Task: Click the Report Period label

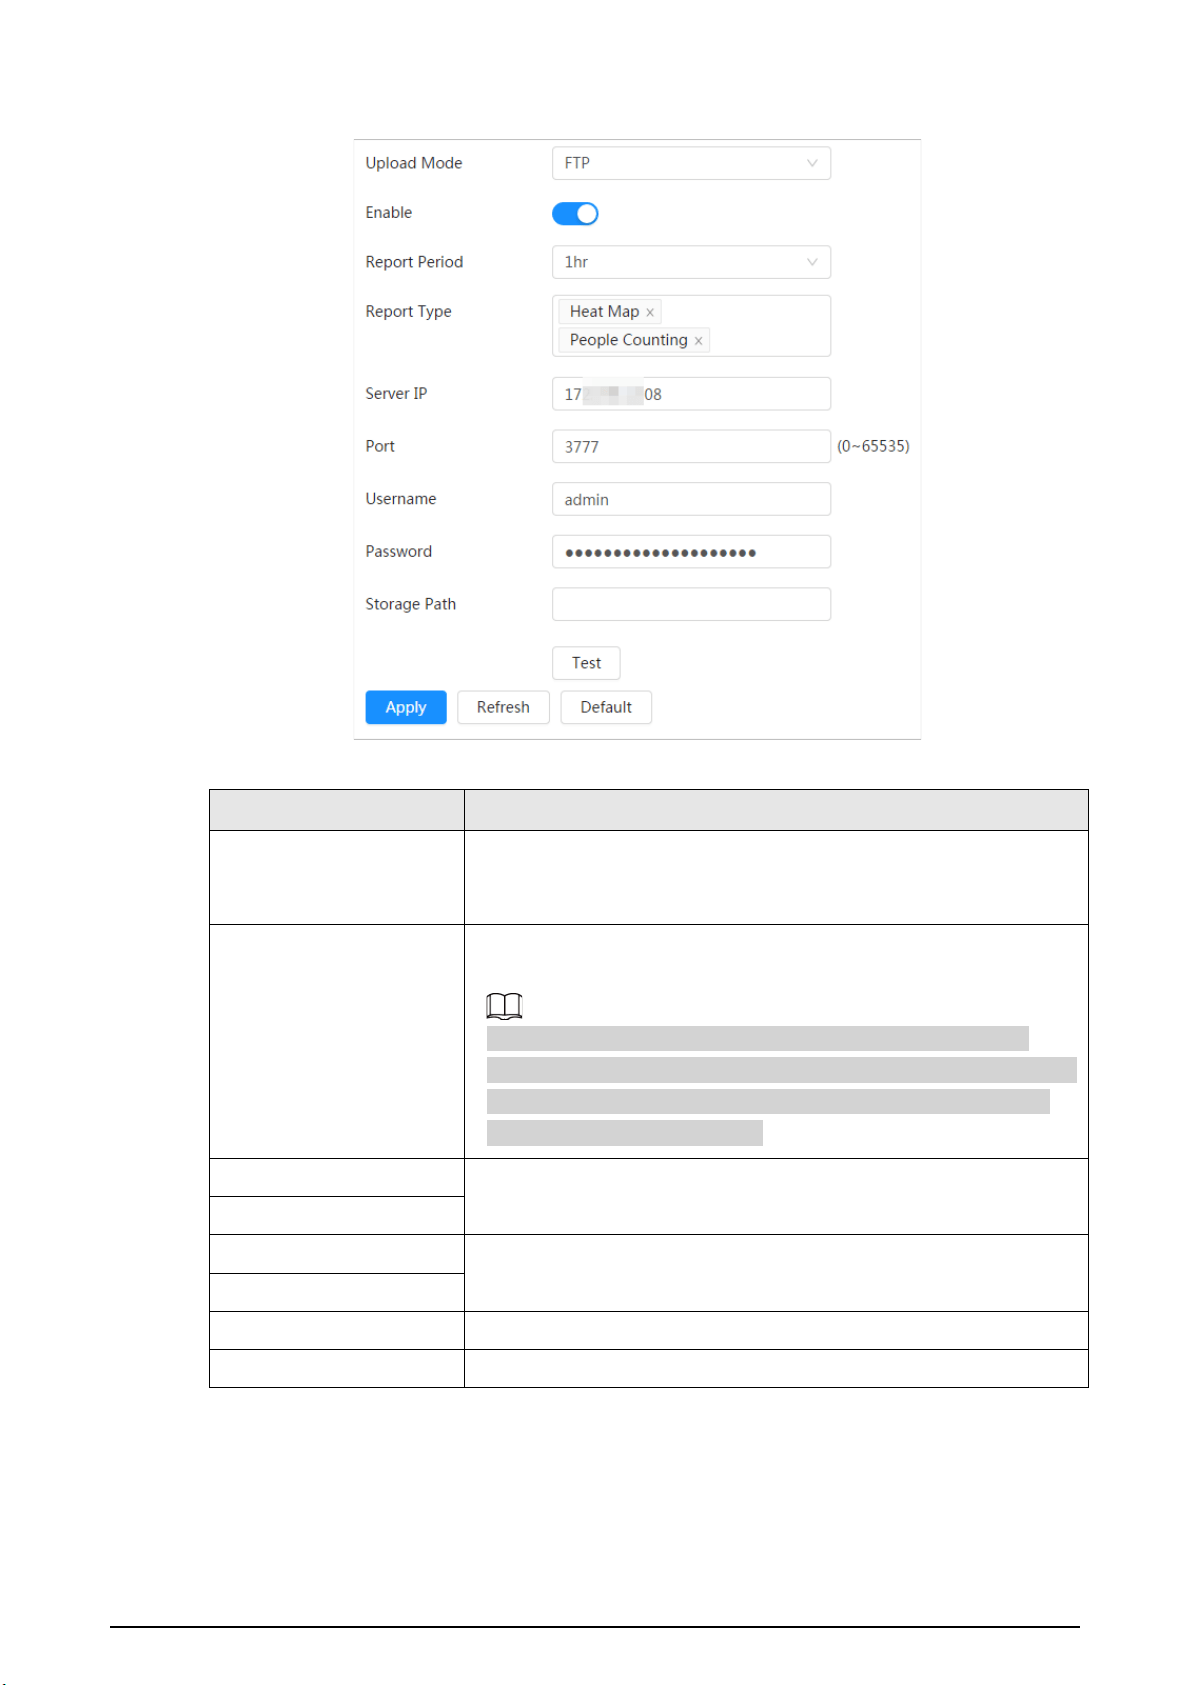Action: pos(414,262)
